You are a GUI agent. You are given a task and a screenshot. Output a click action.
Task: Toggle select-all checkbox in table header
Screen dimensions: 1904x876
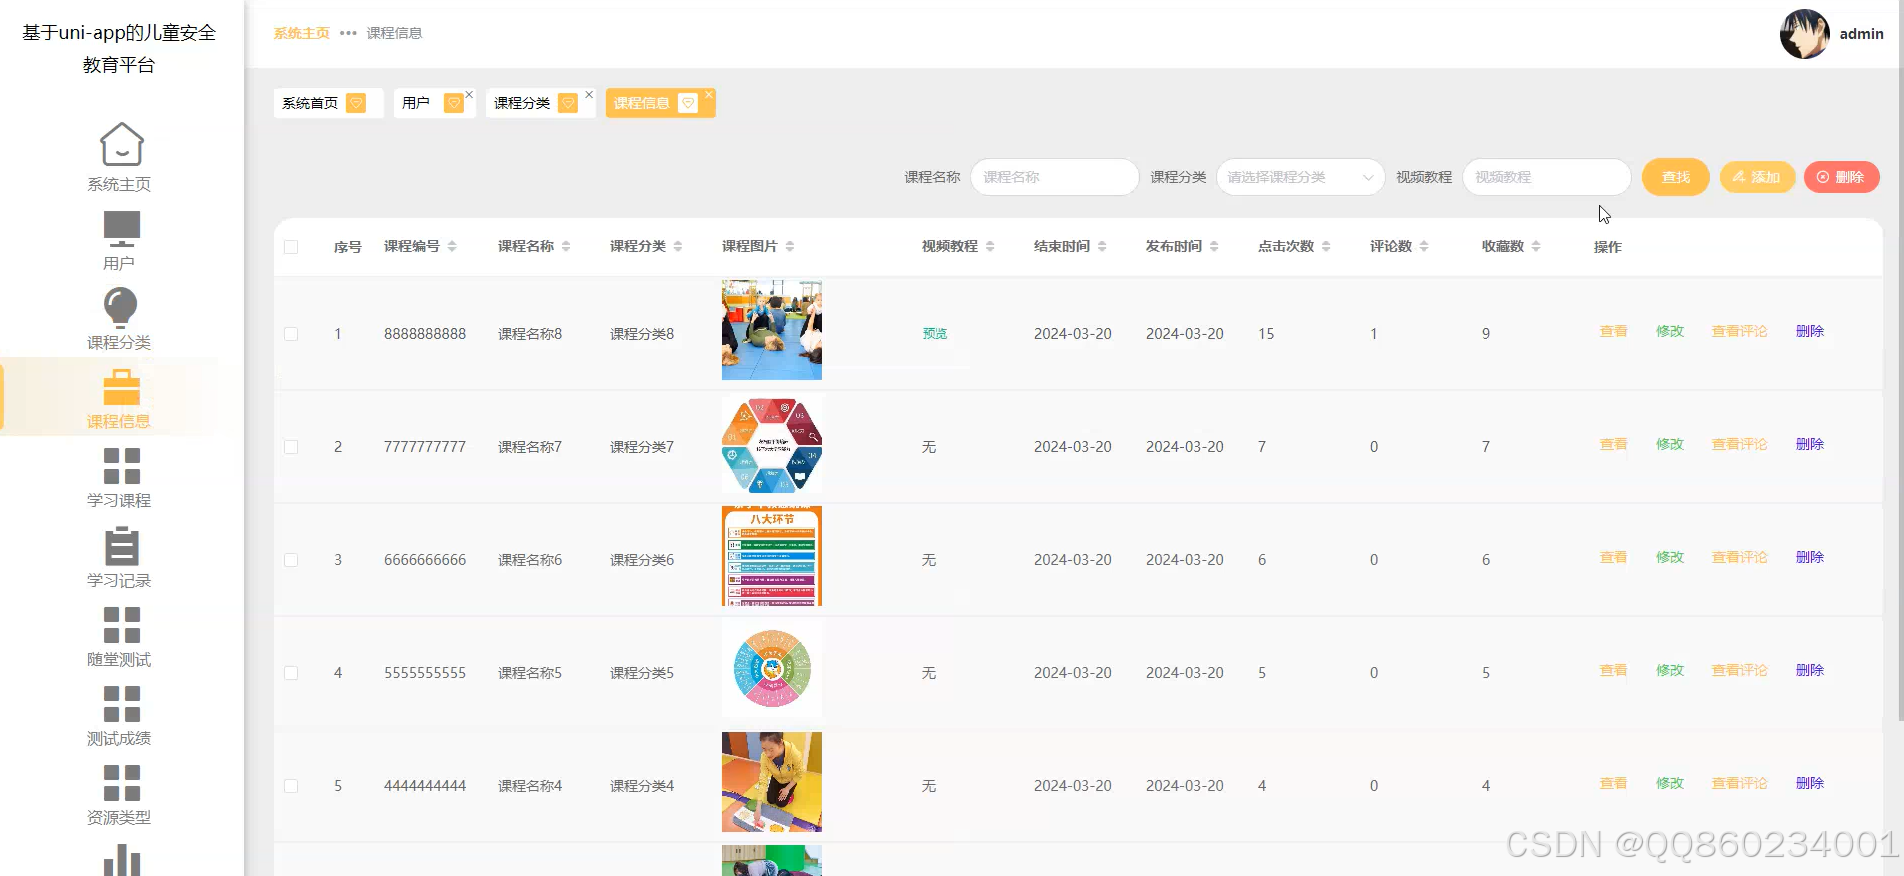pos(291,247)
